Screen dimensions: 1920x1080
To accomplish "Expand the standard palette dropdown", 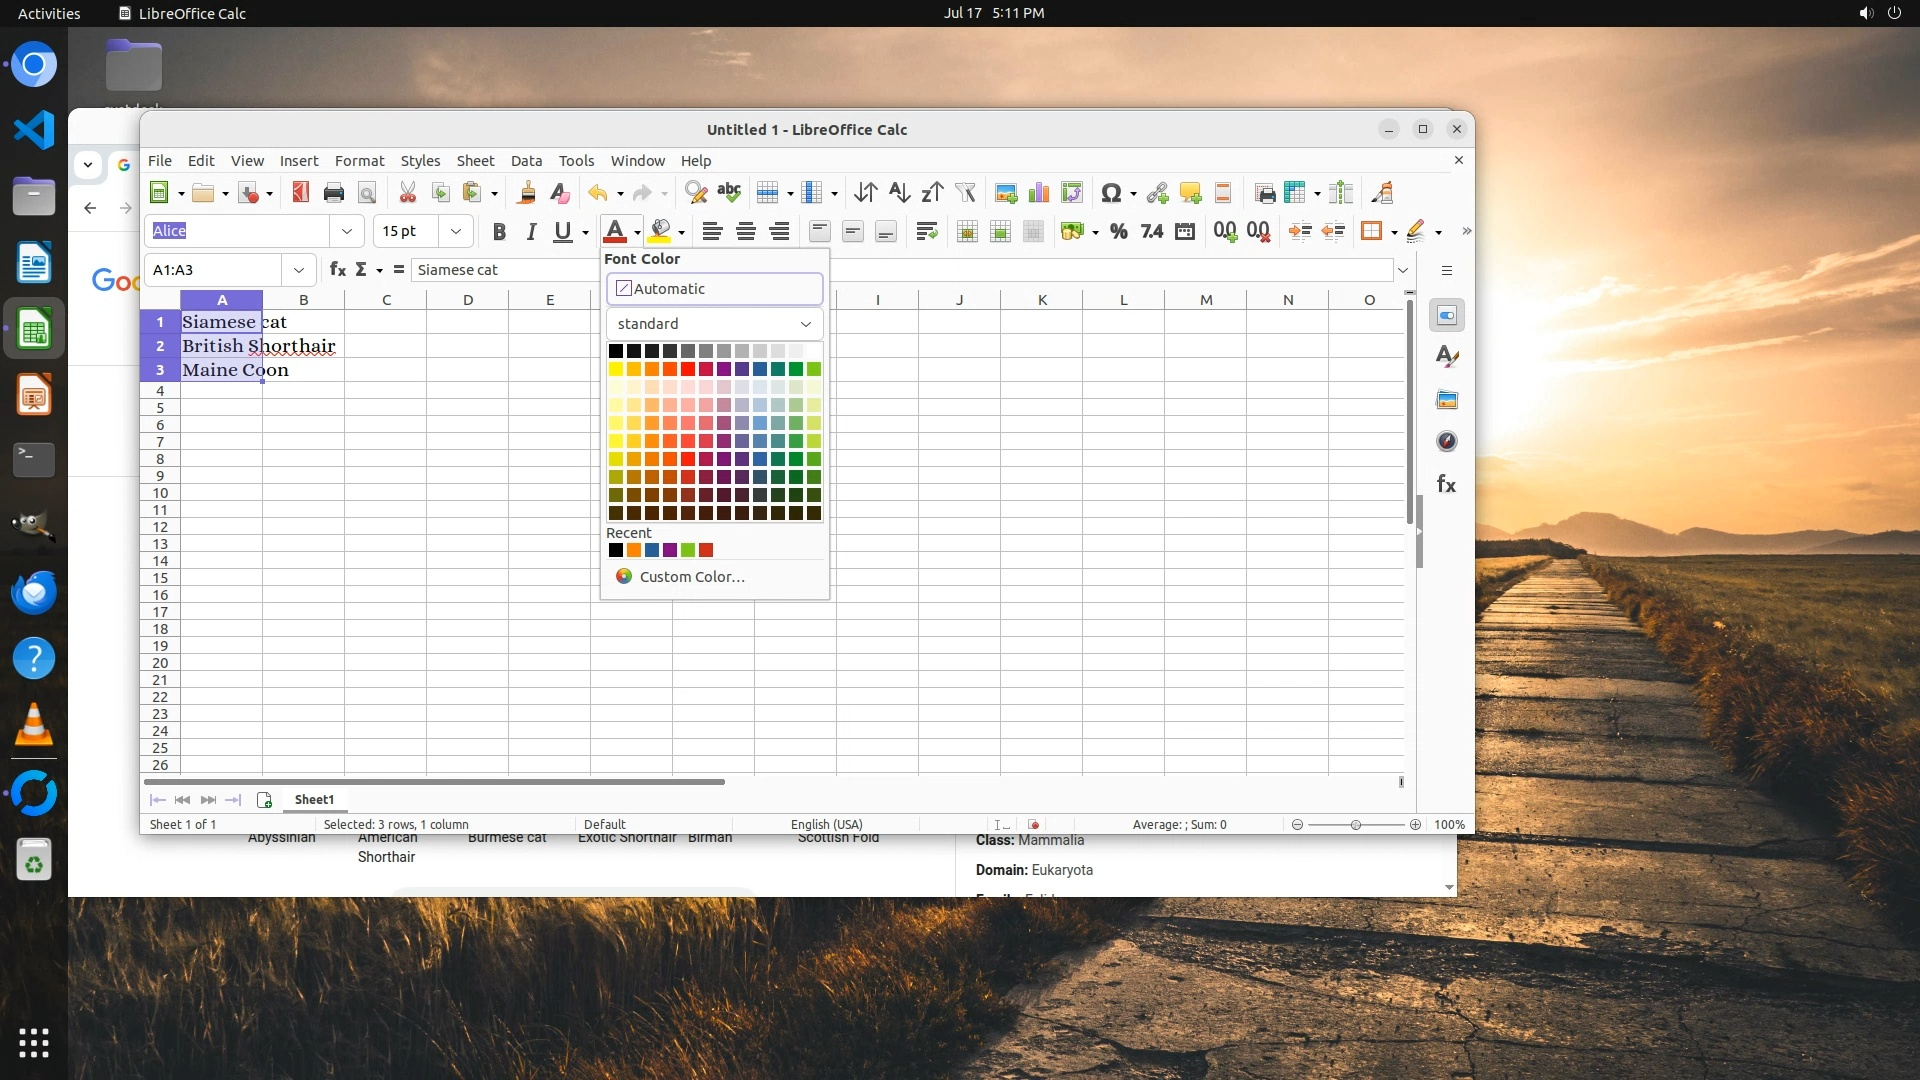I will (714, 324).
